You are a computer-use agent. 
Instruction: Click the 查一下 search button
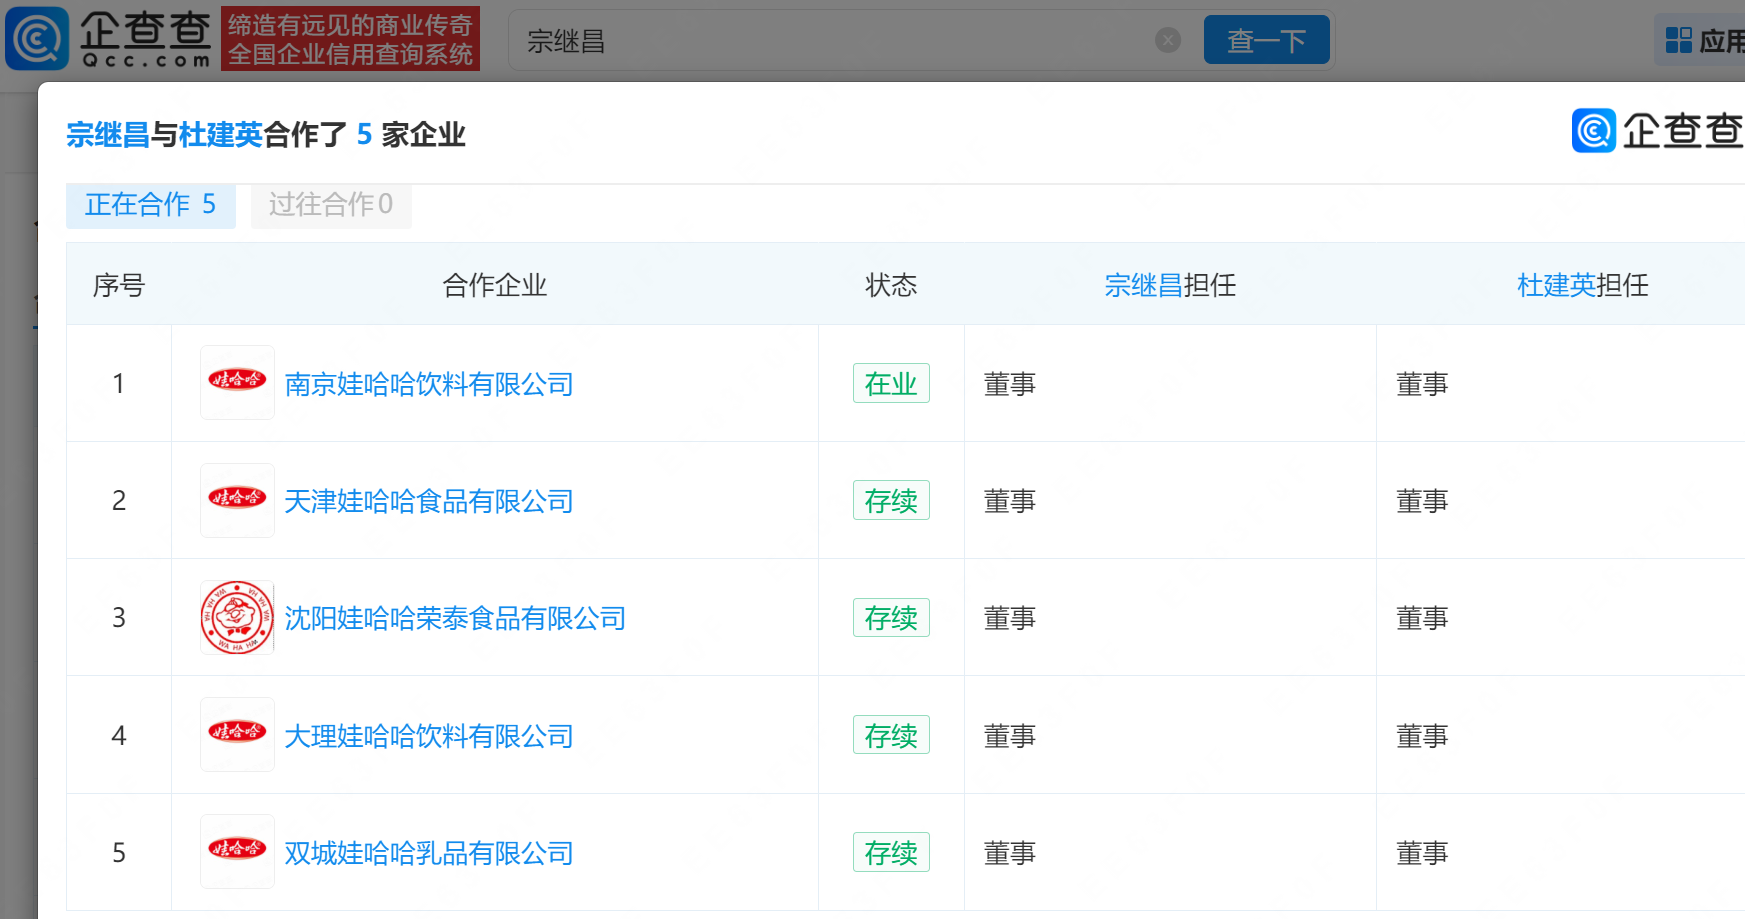coord(1266,40)
